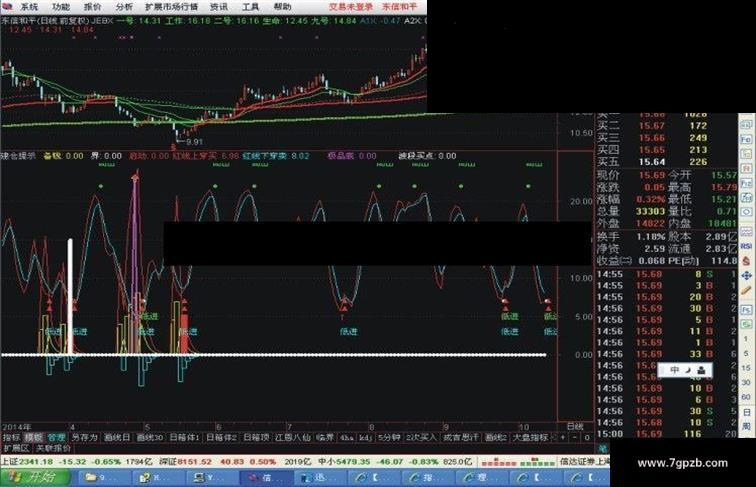
Task: Click the wave indicator icon in right toolbar
Action: pos(745,232)
